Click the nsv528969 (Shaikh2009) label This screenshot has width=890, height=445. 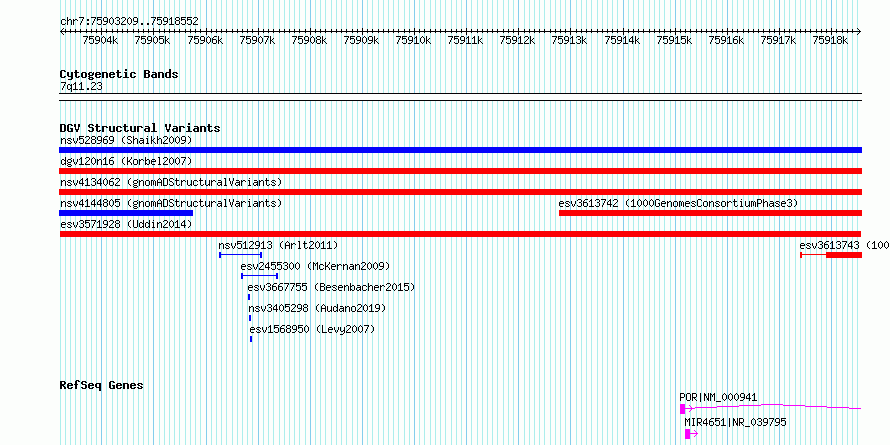[126, 140]
